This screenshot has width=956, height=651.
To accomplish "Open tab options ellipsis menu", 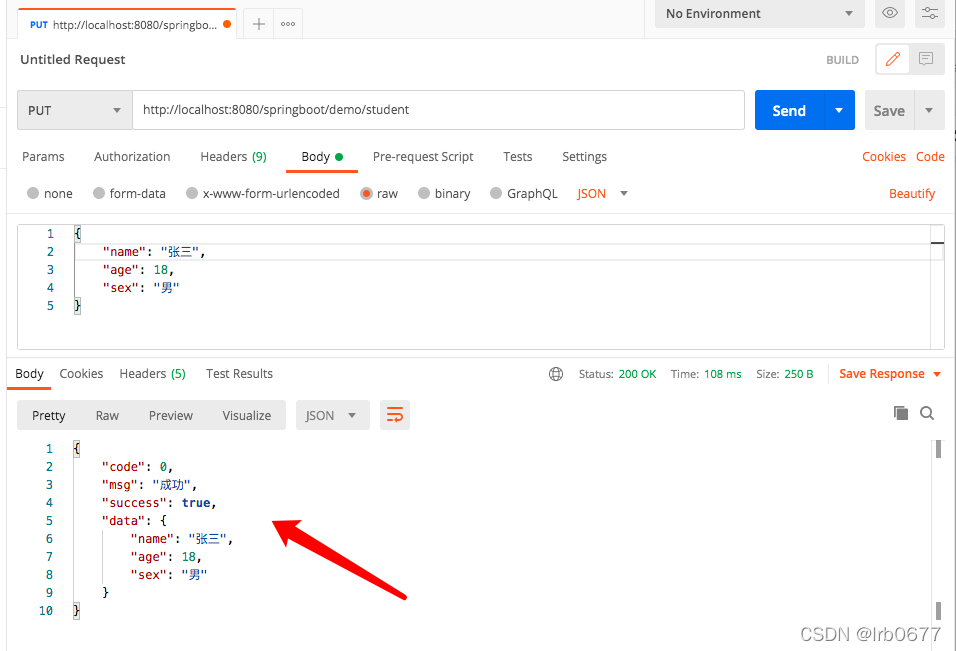I will (x=288, y=24).
